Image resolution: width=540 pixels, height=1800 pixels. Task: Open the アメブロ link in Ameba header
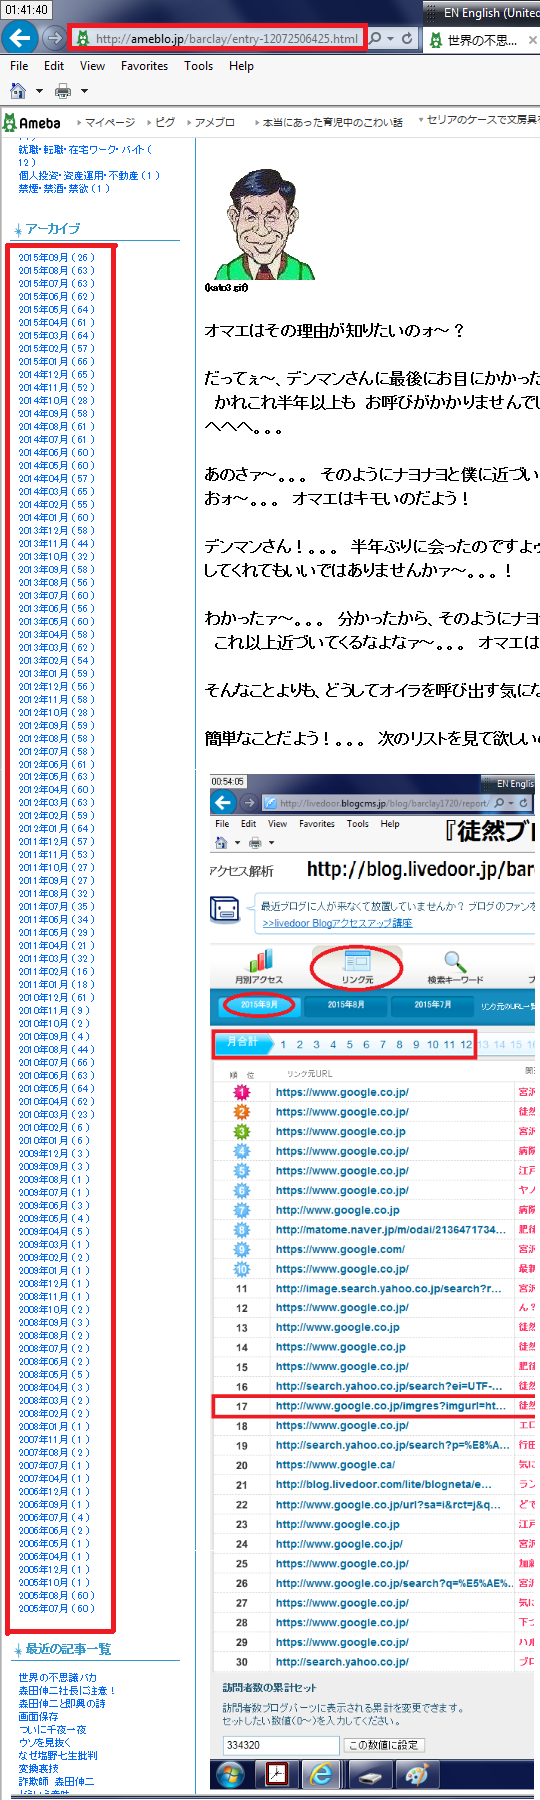pyautogui.click(x=215, y=123)
